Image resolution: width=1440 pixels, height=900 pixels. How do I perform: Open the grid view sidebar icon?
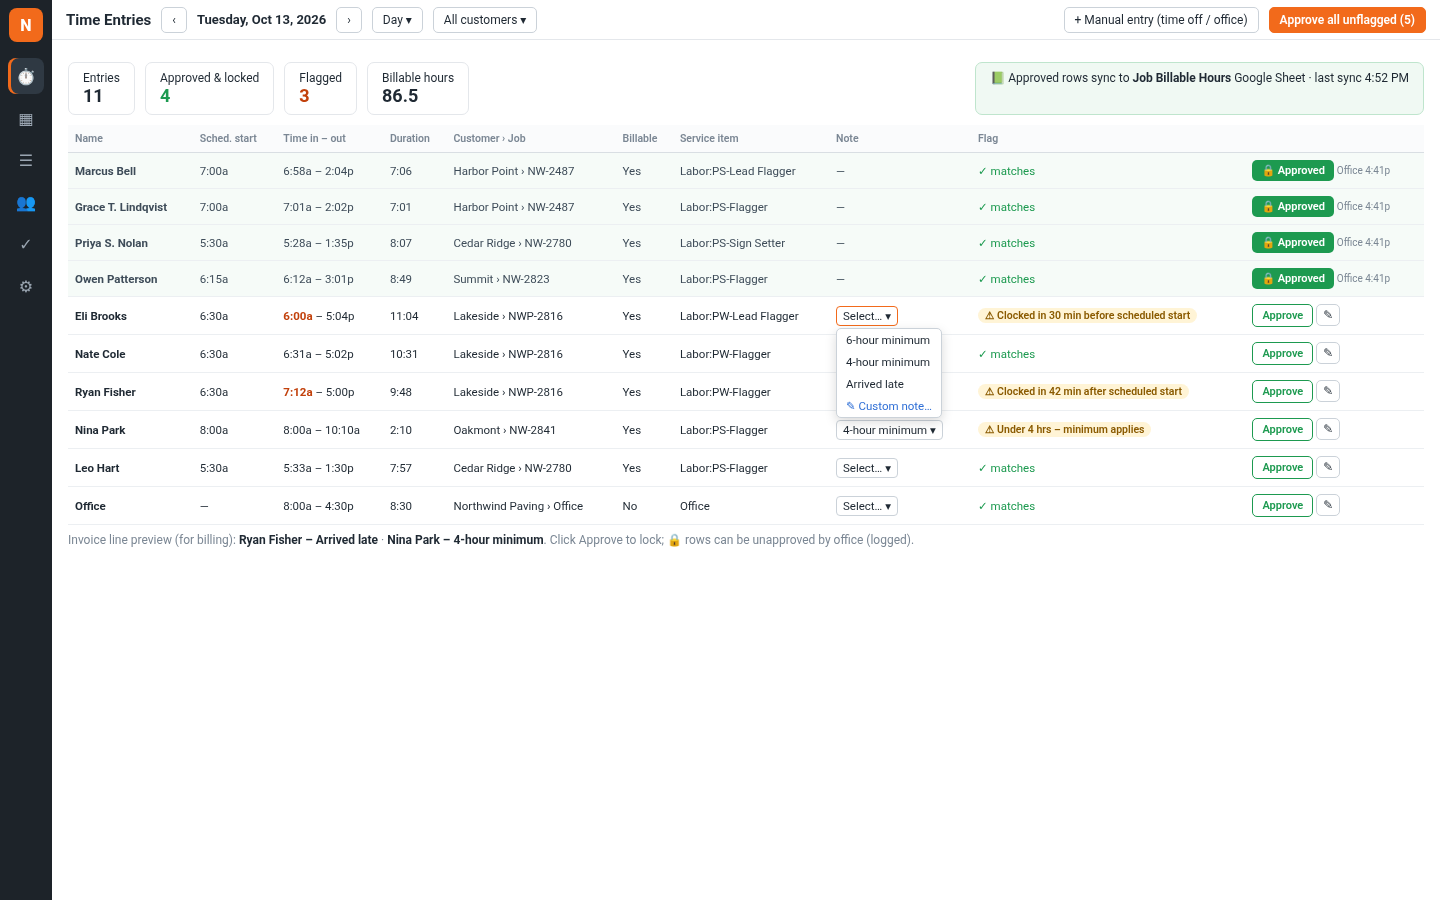(26, 119)
